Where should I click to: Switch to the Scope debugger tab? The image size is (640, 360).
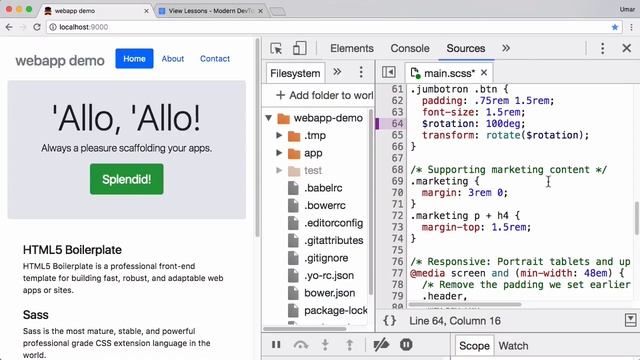(474, 346)
